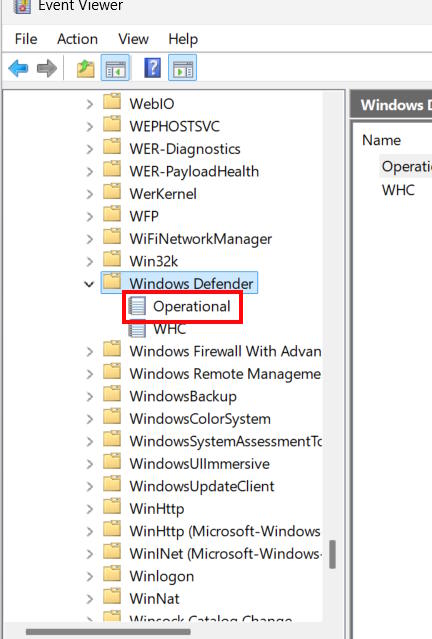Click the WindowsUpdateClient folder icon

coord(112,485)
